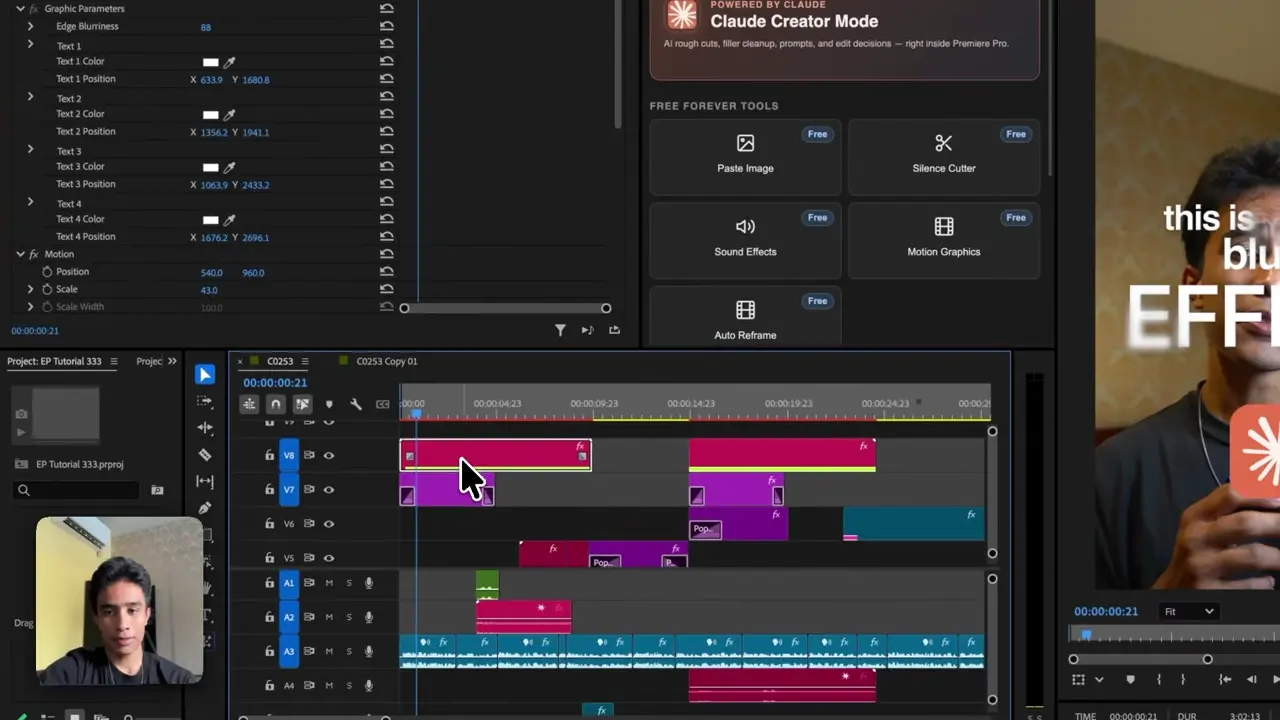Collapse Graphic Parameters section
Image resolution: width=1280 pixels, height=720 pixels.
point(20,9)
